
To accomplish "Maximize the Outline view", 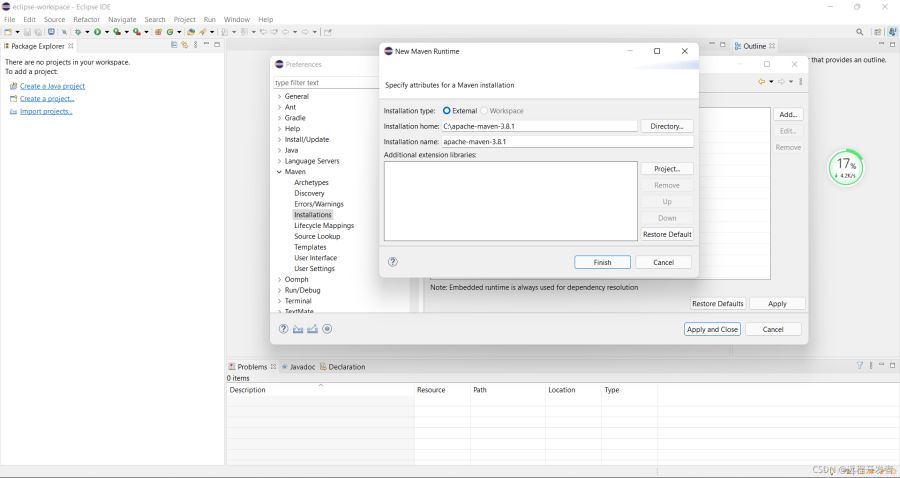I will tap(893, 45).
